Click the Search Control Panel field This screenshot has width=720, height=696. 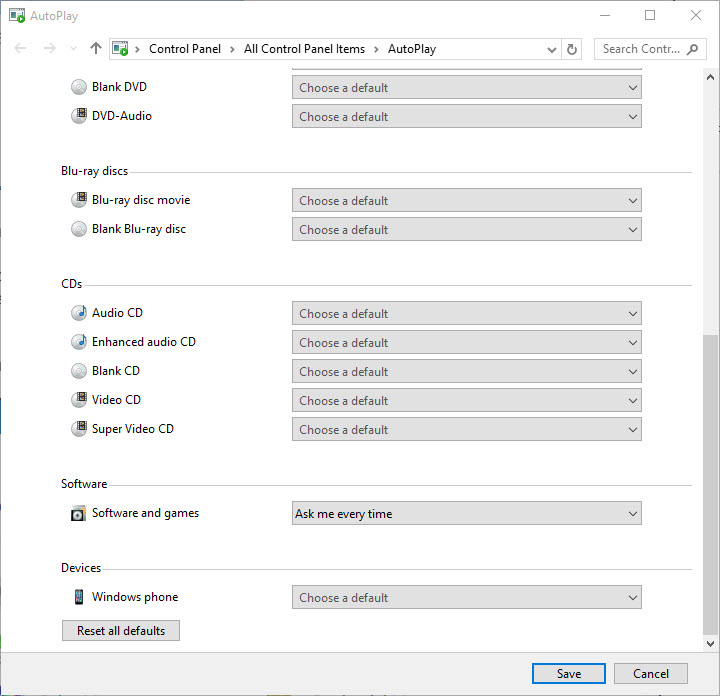(x=642, y=49)
